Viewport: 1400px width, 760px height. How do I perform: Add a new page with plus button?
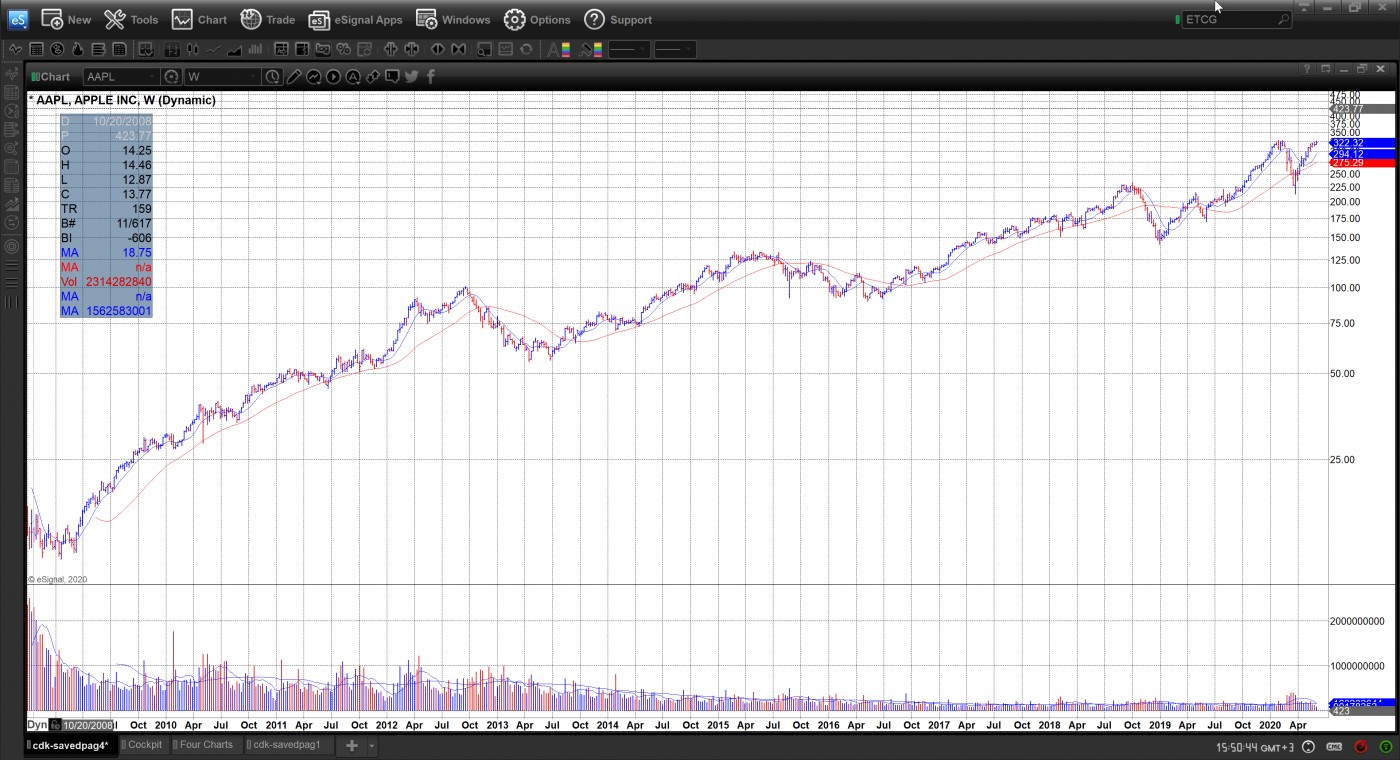point(351,746)
